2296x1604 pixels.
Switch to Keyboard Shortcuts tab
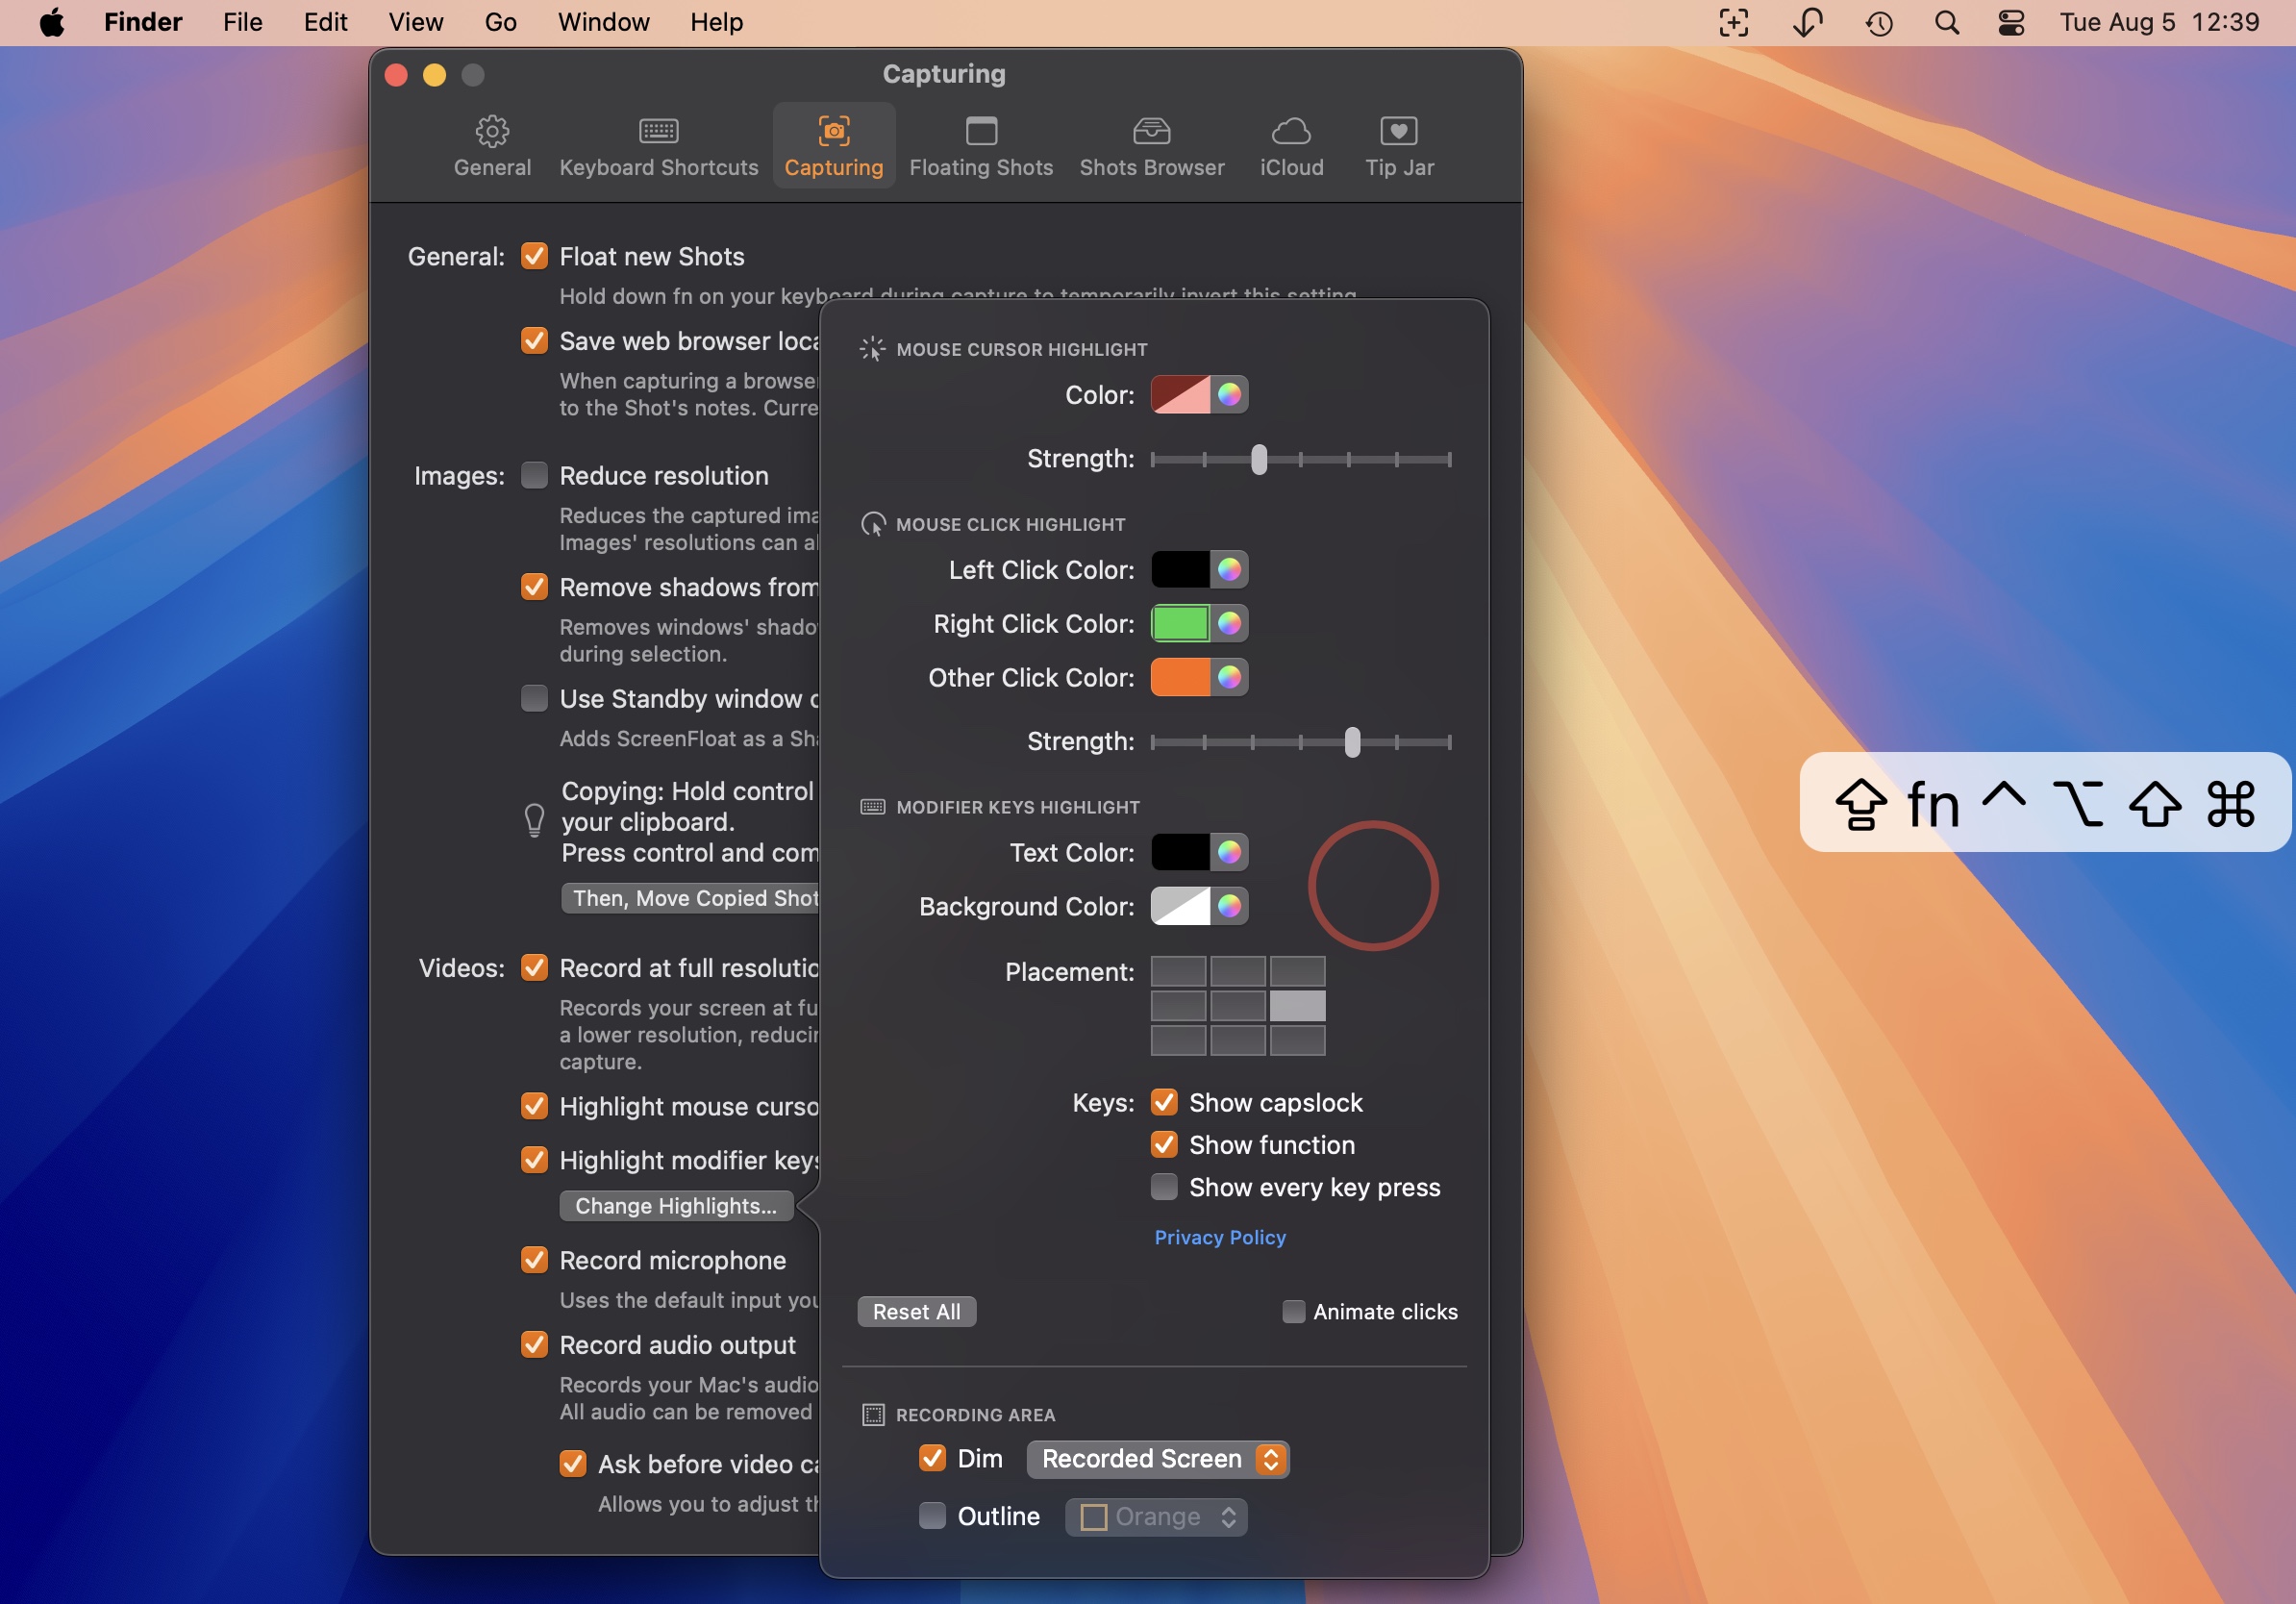[658, 146]
